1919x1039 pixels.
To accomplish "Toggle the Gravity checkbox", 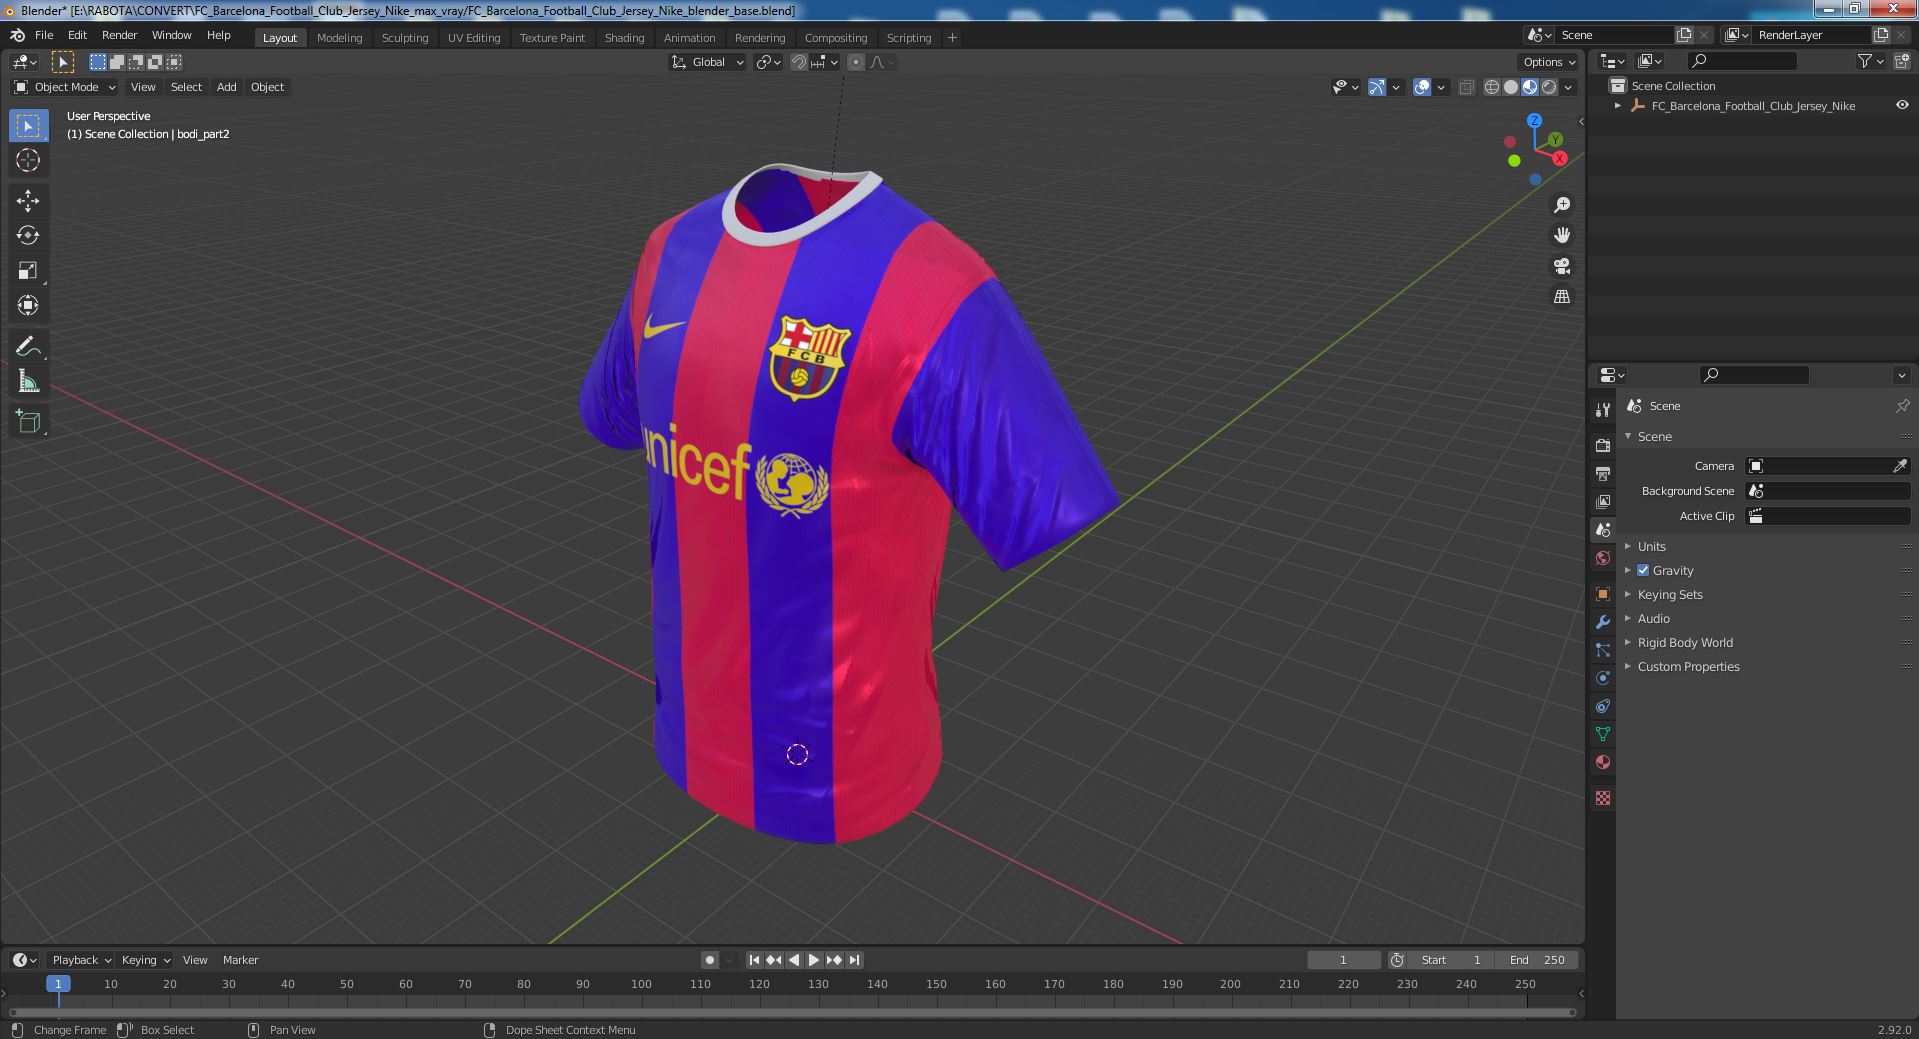I will coord(1643,570).
